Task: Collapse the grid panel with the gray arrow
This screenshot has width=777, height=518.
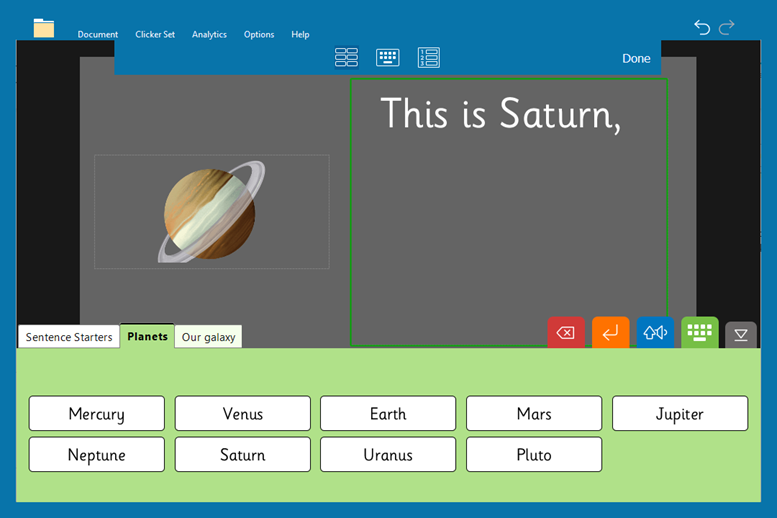Action: tap(741, 335)
